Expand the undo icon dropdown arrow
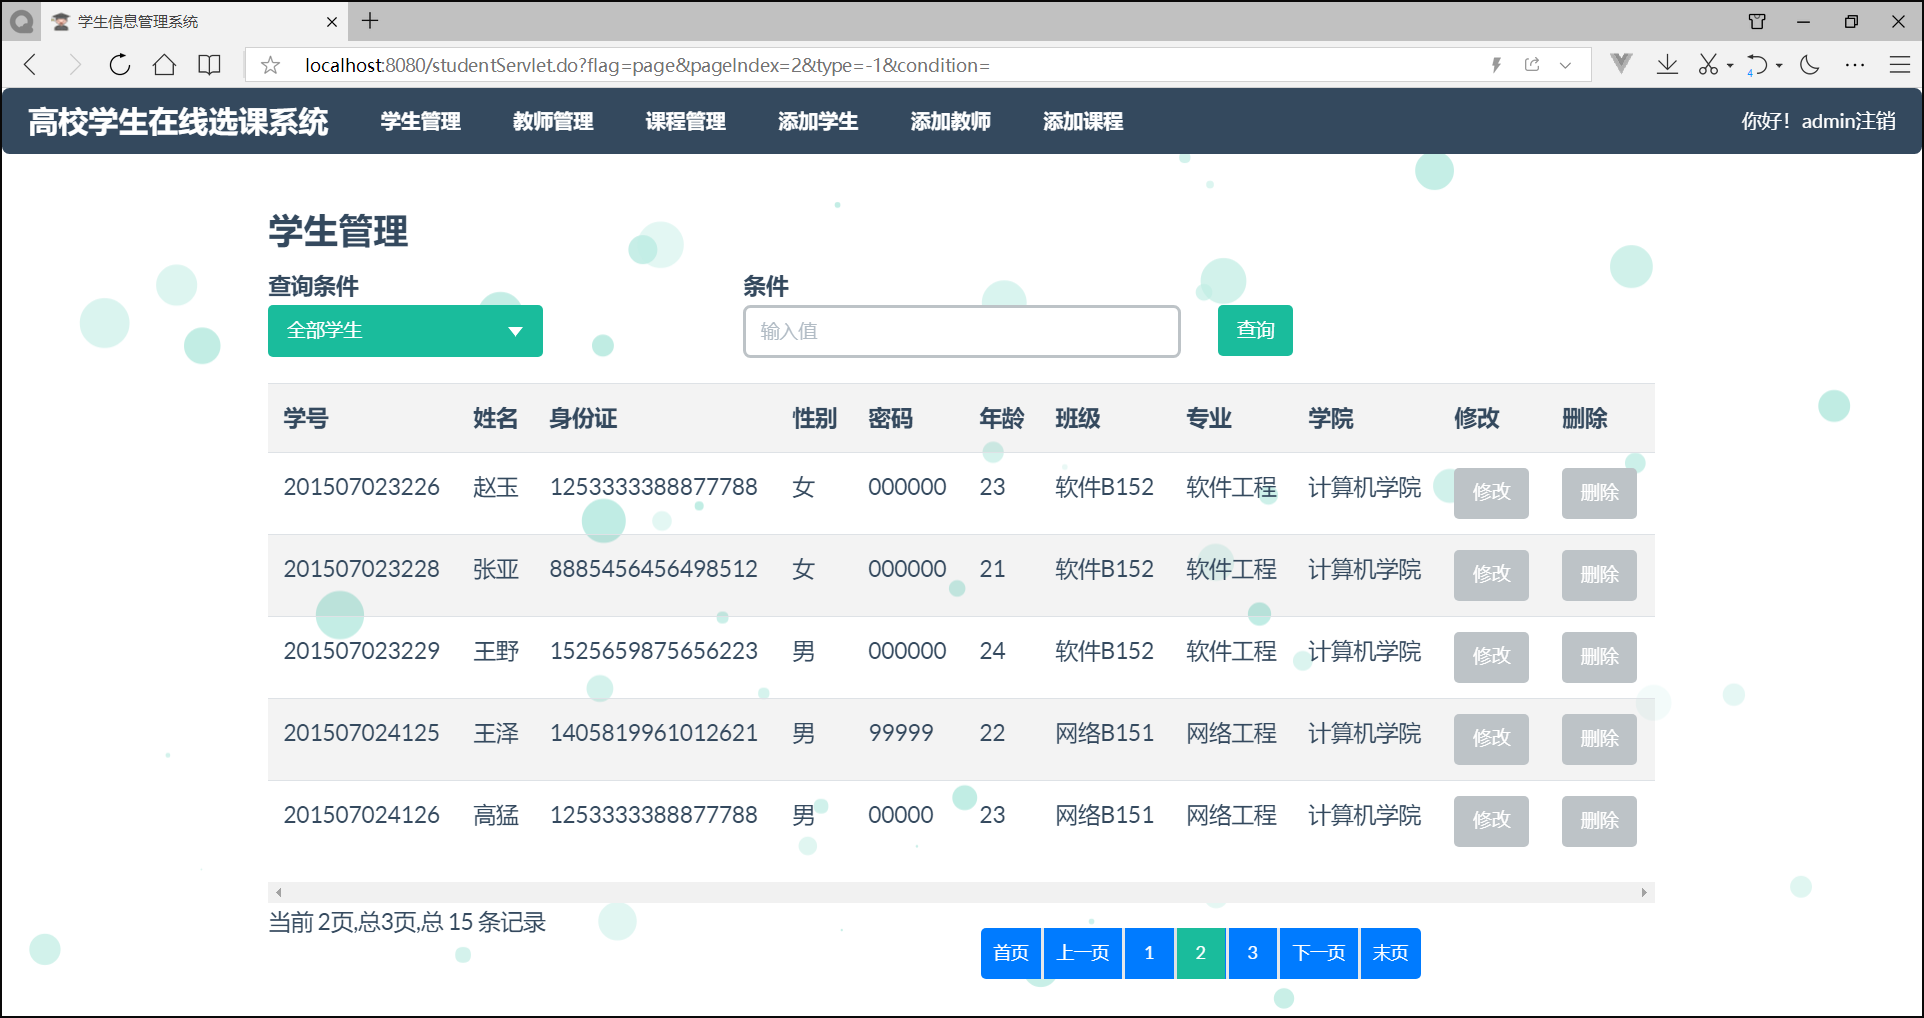This screenshot has height=1018, width=1924. (x=1779, y=66)
